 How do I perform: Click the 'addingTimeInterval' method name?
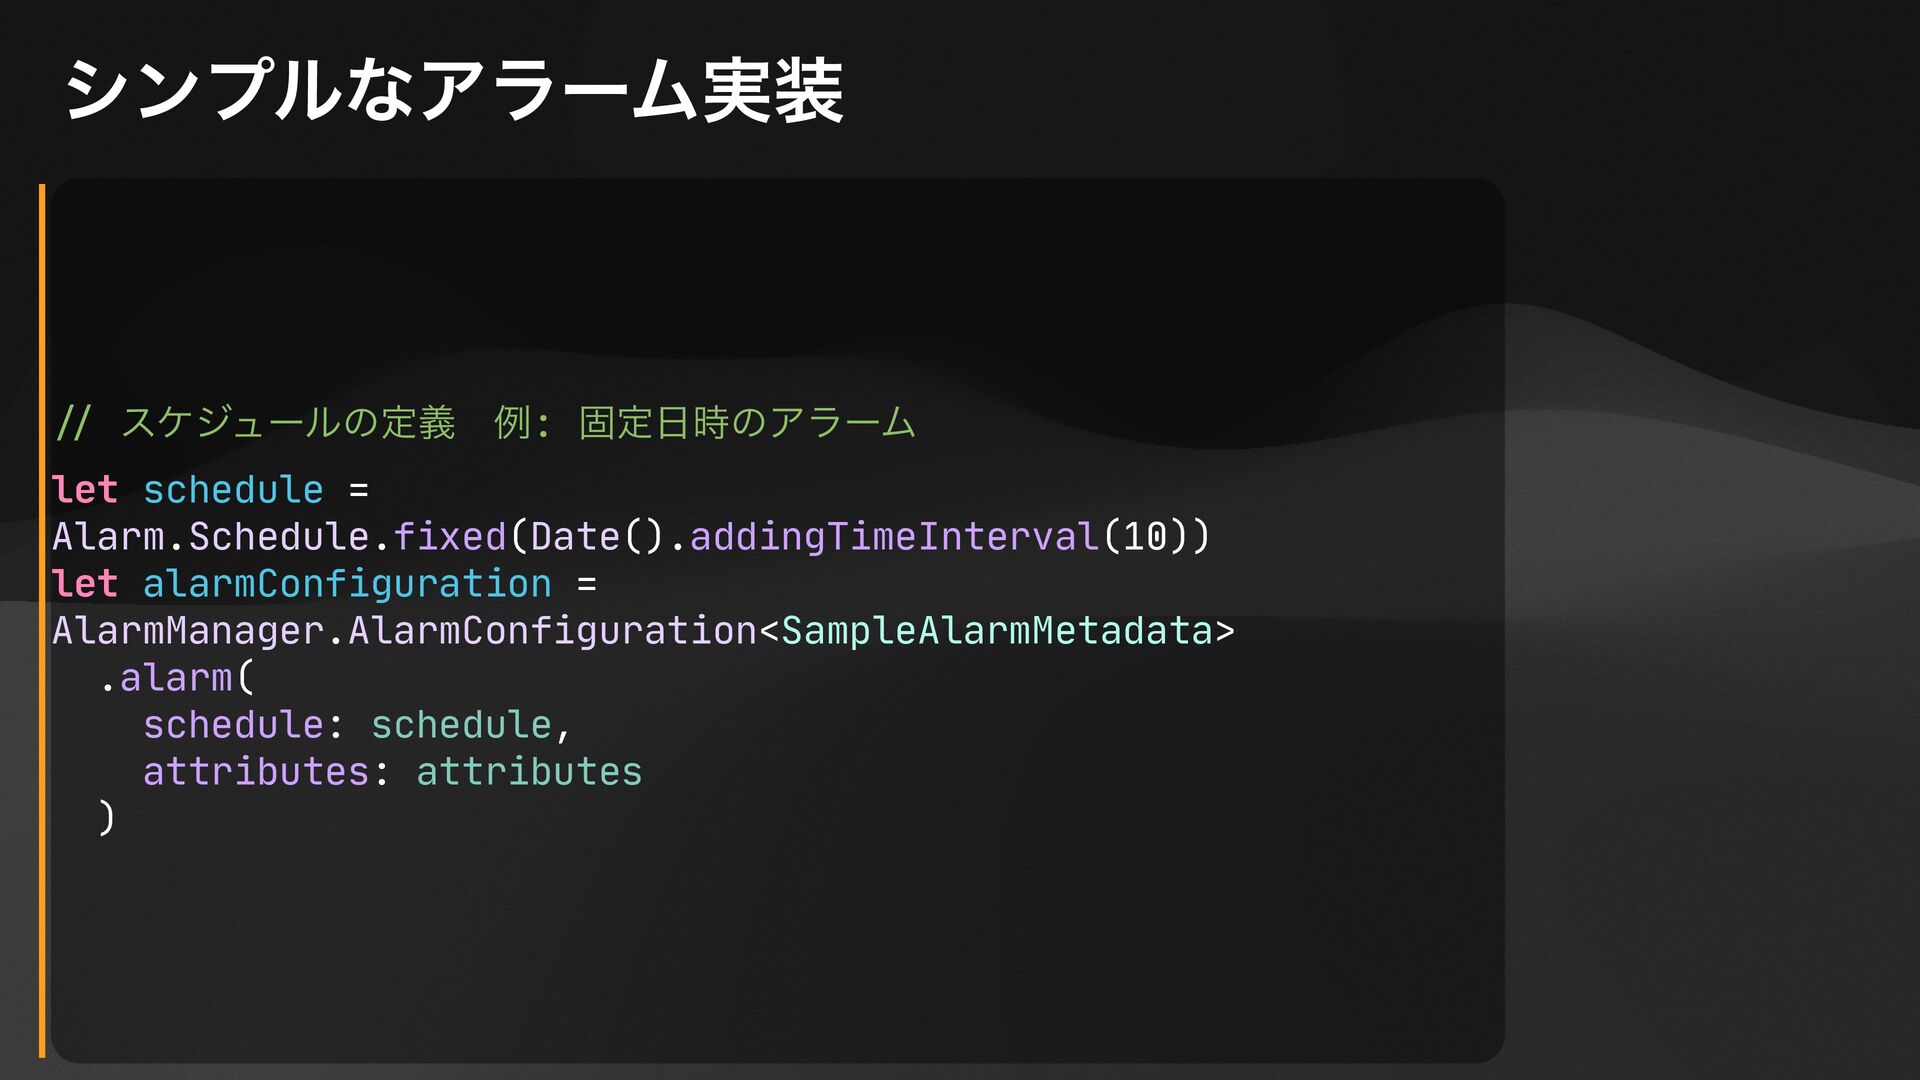pos(895,537)
